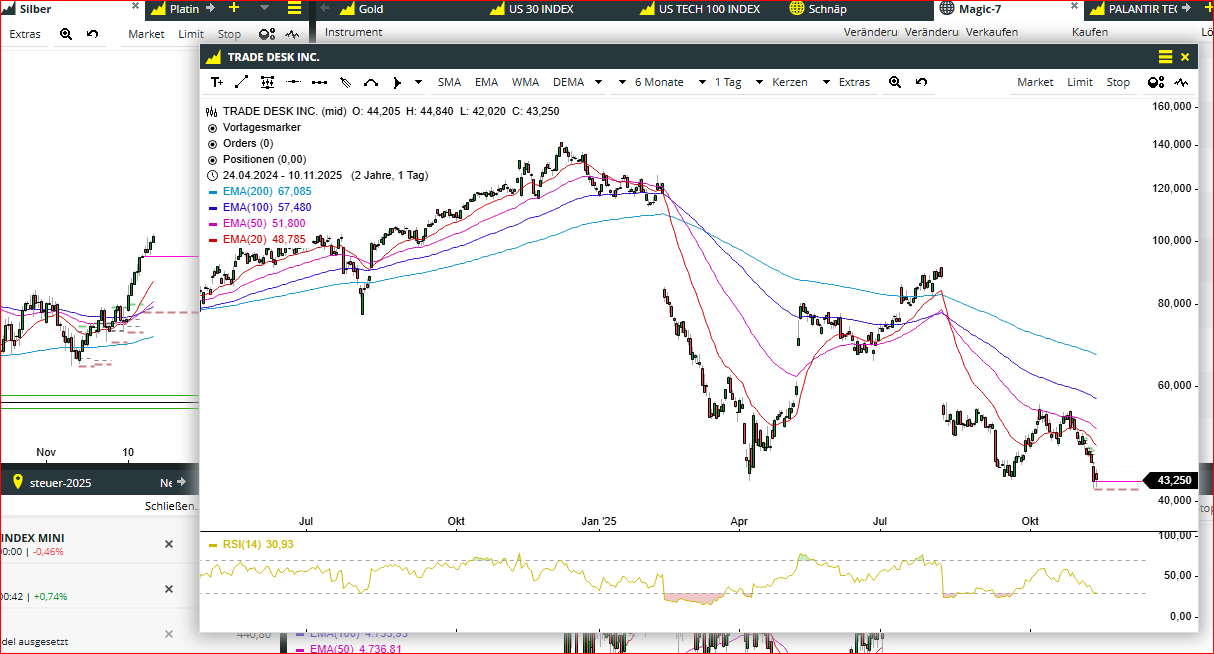Select the arc curve drawing tool

[x=371, y=83]
